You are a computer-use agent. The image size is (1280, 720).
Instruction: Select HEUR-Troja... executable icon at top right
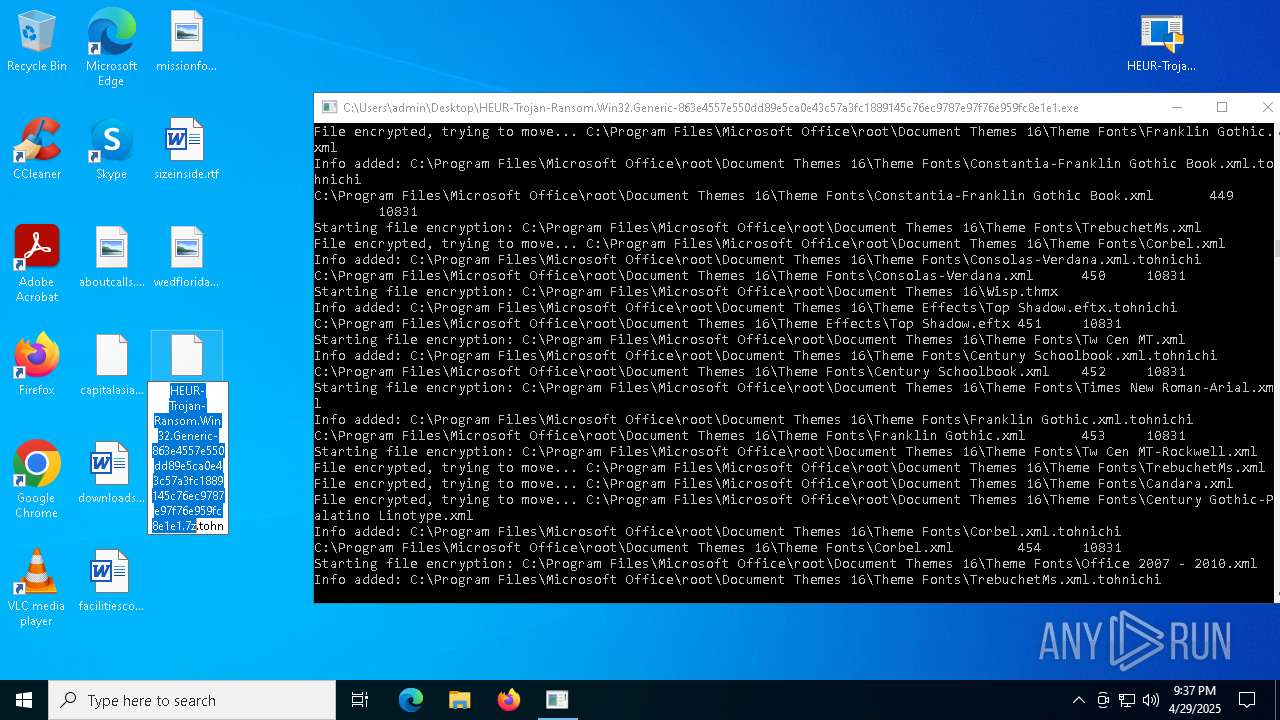point(1162,41)
